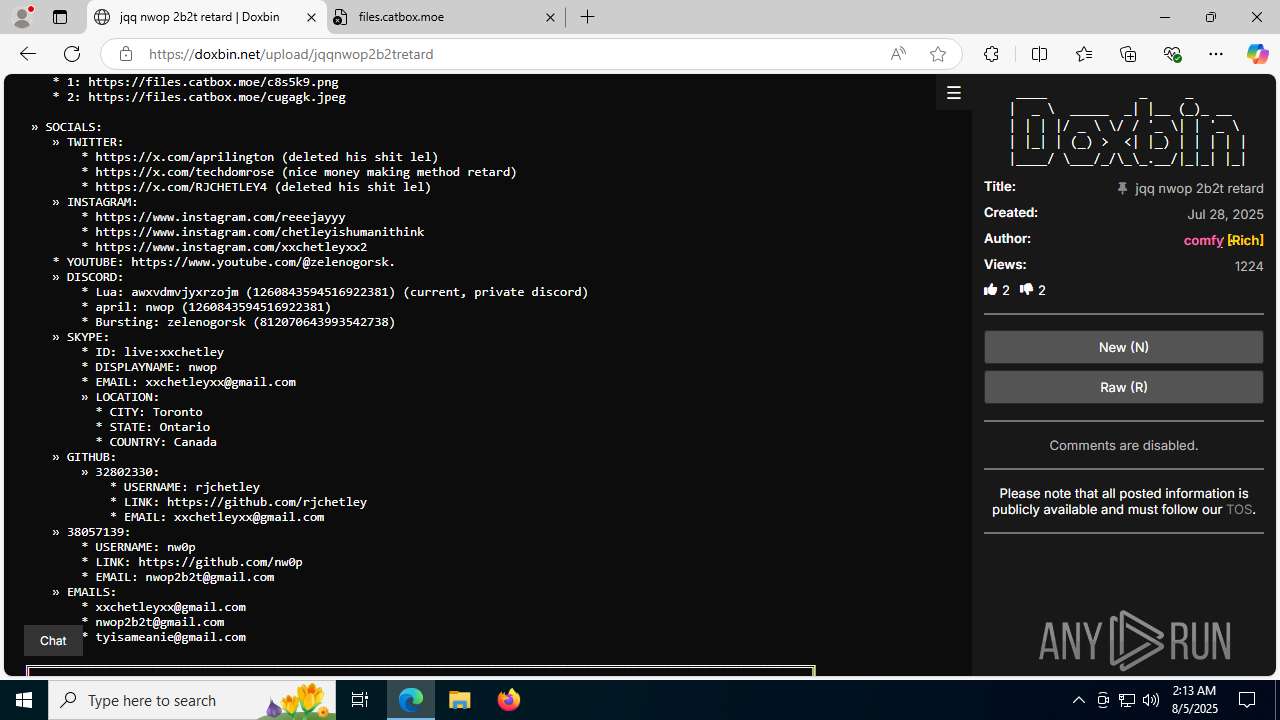Click the Doxbin ASCII logo

coord(1127,132)
